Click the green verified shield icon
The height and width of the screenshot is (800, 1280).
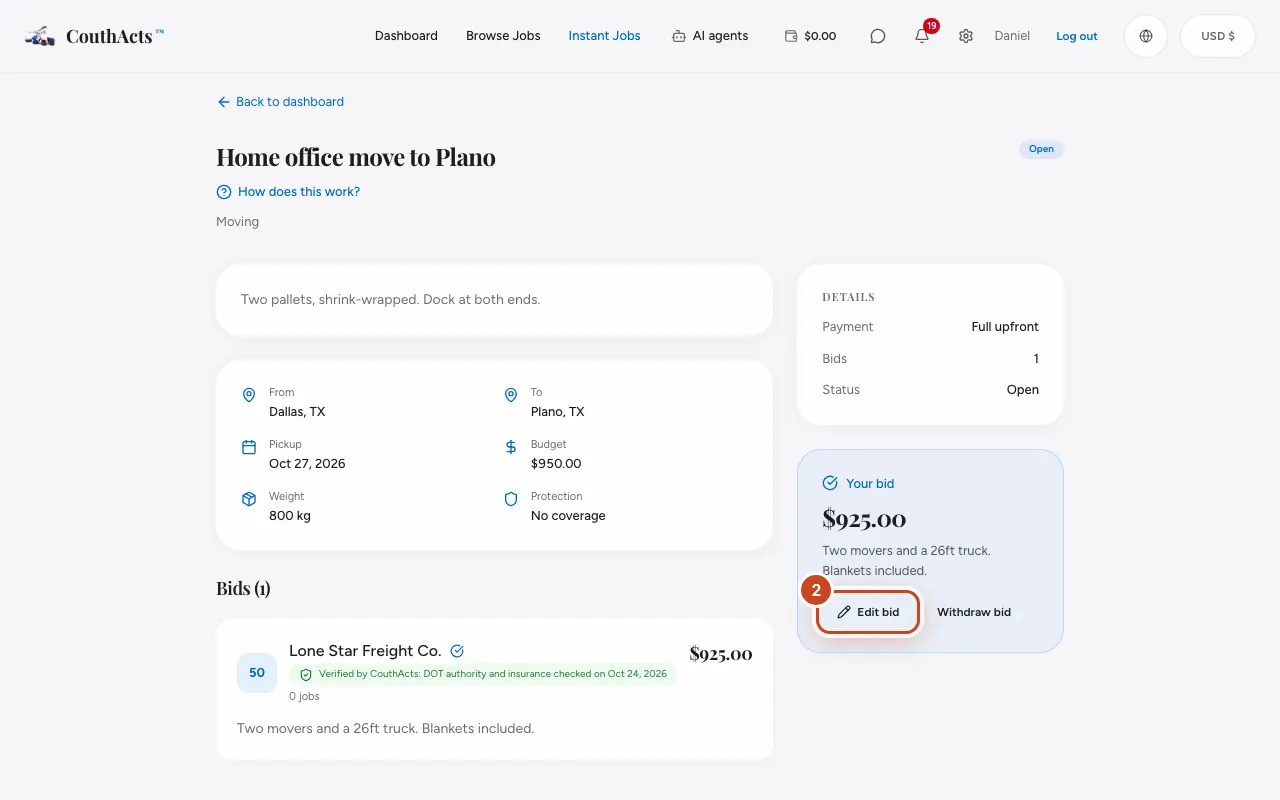pos(306,675)
